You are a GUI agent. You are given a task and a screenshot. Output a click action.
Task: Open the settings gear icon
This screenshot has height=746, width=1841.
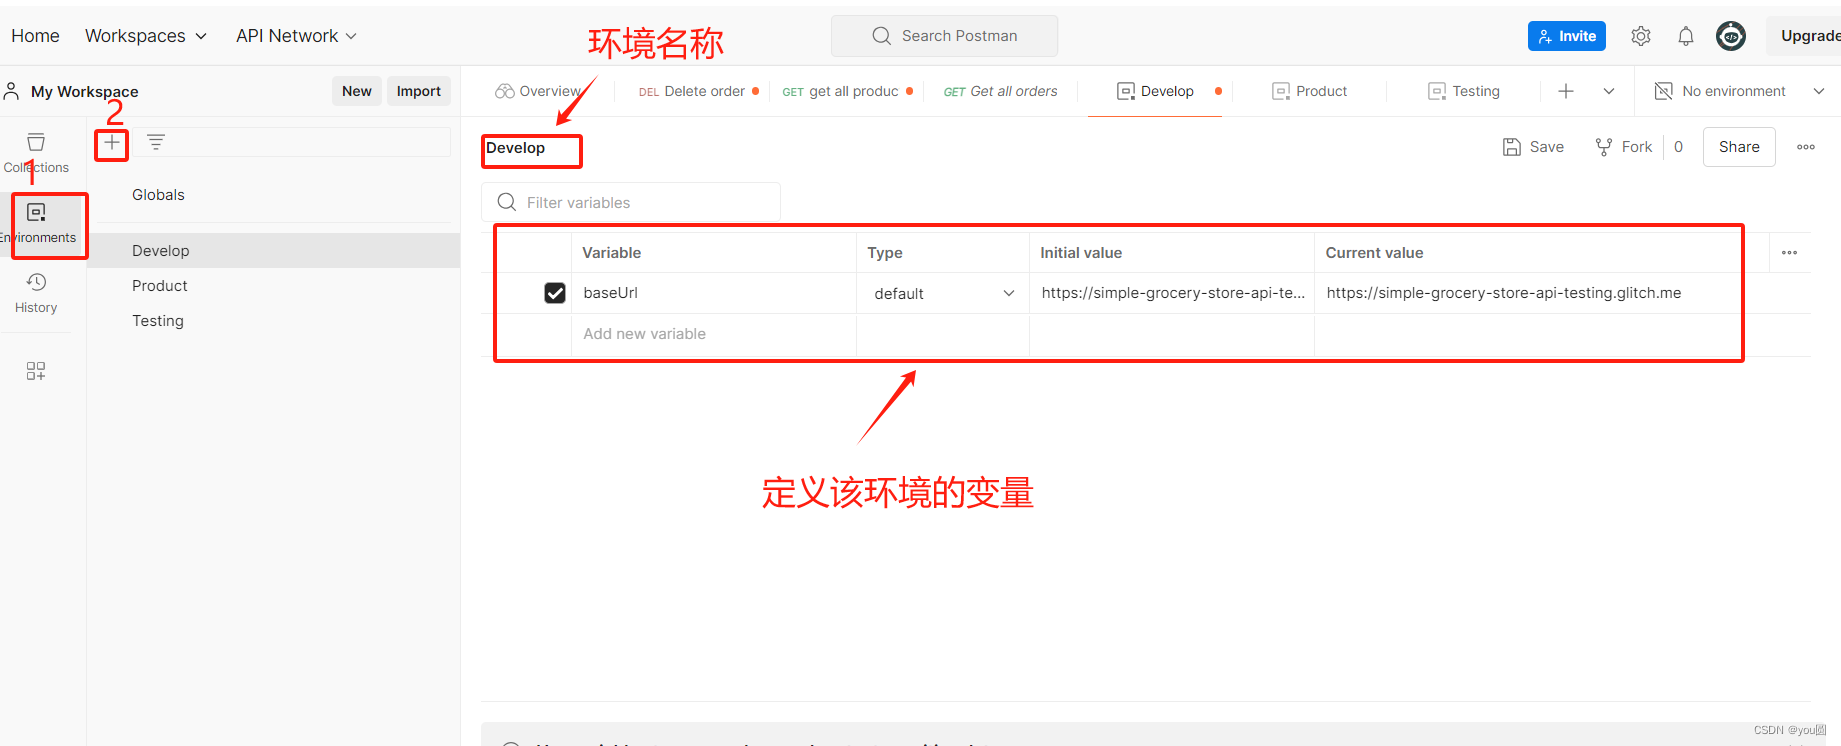(1641, 36)
